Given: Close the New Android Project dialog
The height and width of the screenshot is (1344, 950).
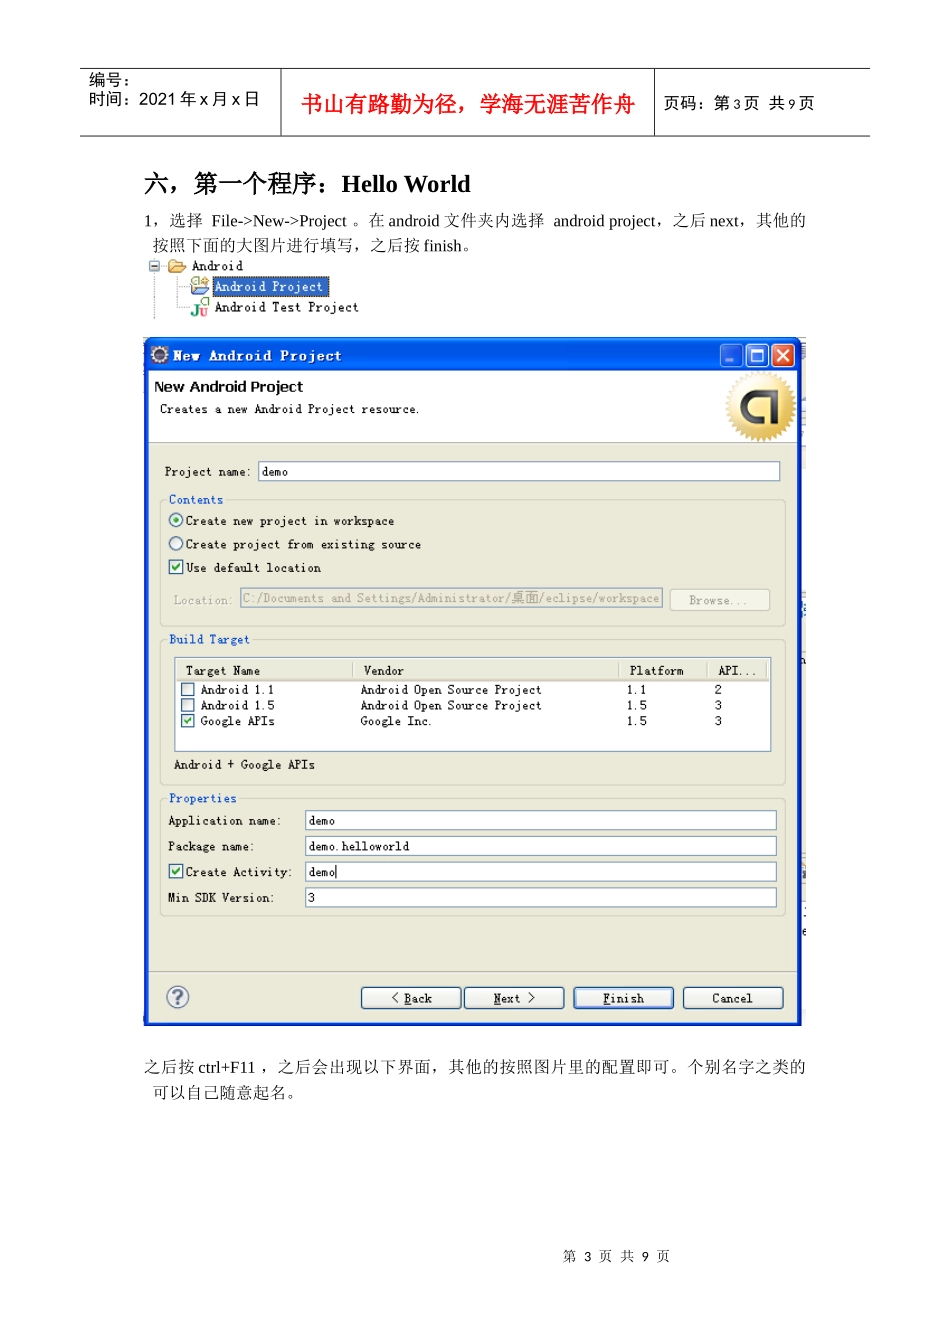Looking at the screenshot, I should [x=783, y=355].
